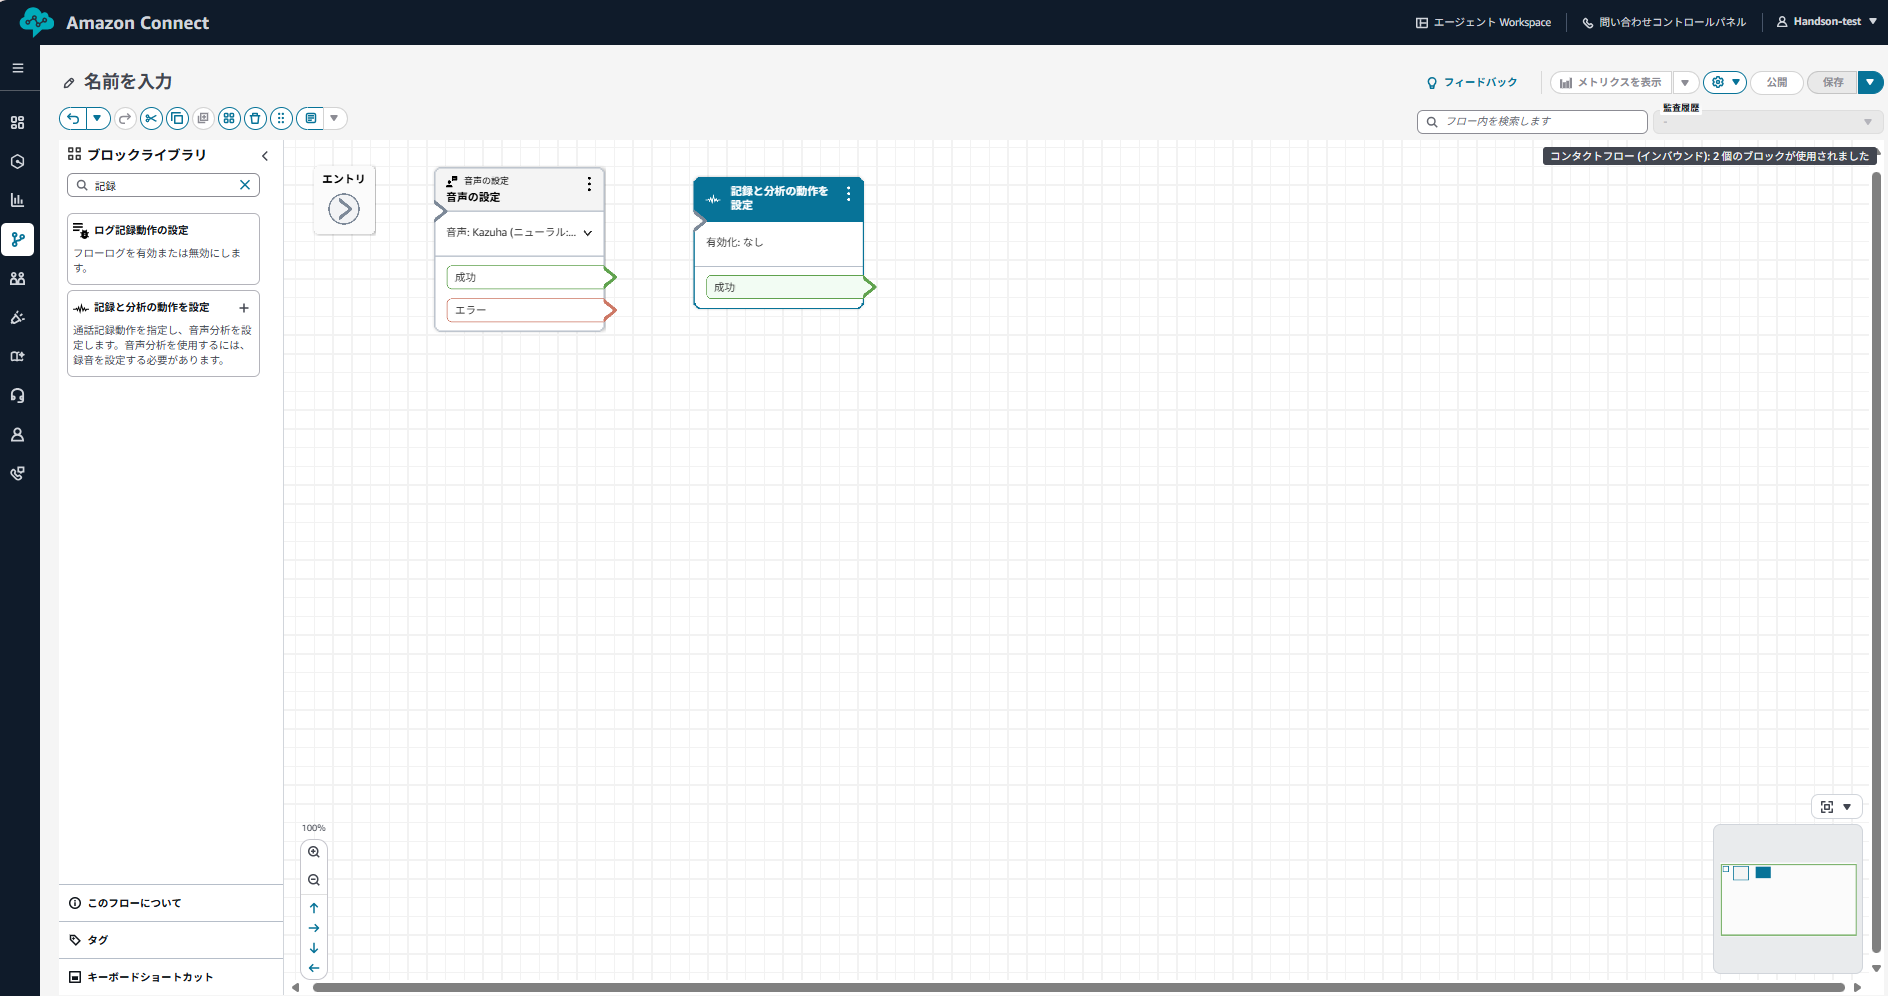The height and width of the screenshot is (996, 1888).
Task: Copy the selected block
Action: pyautogui.click(x=177, y=118)
